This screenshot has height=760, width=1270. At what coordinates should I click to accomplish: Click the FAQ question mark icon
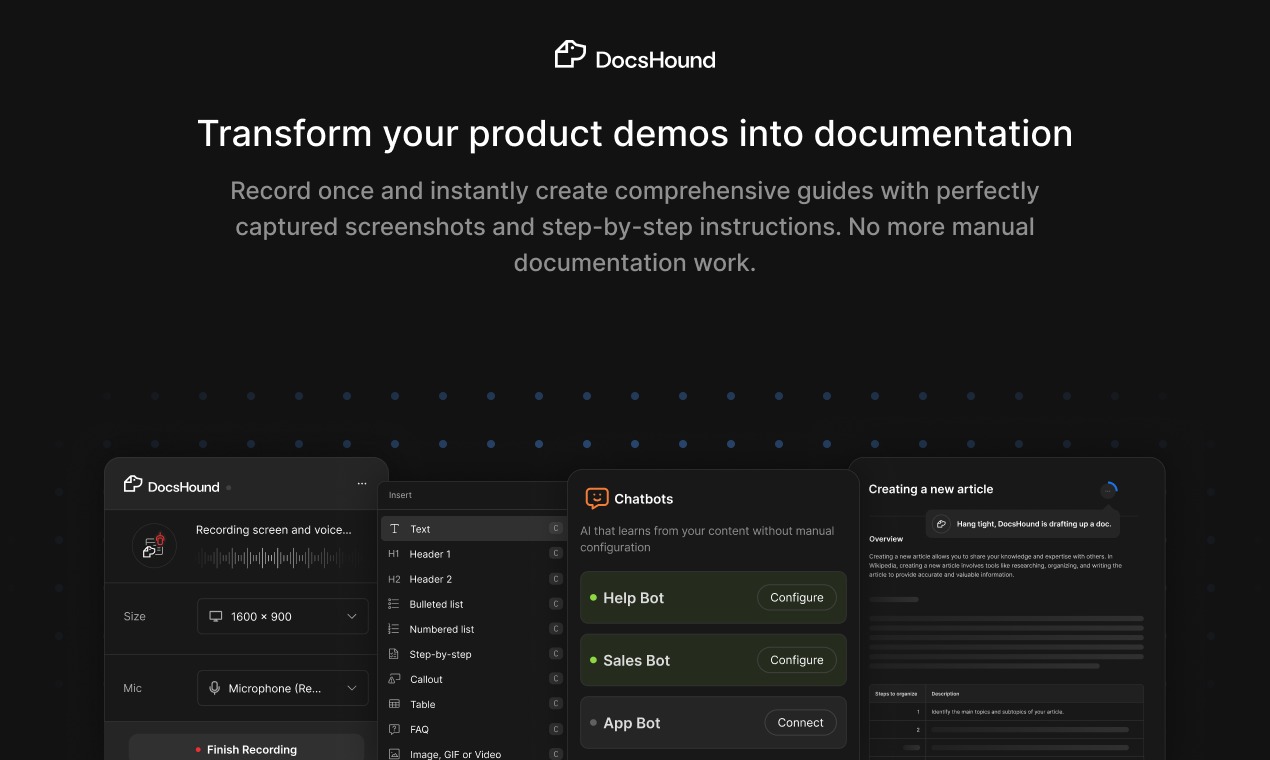pyautogui.click(x=394, y=729)
